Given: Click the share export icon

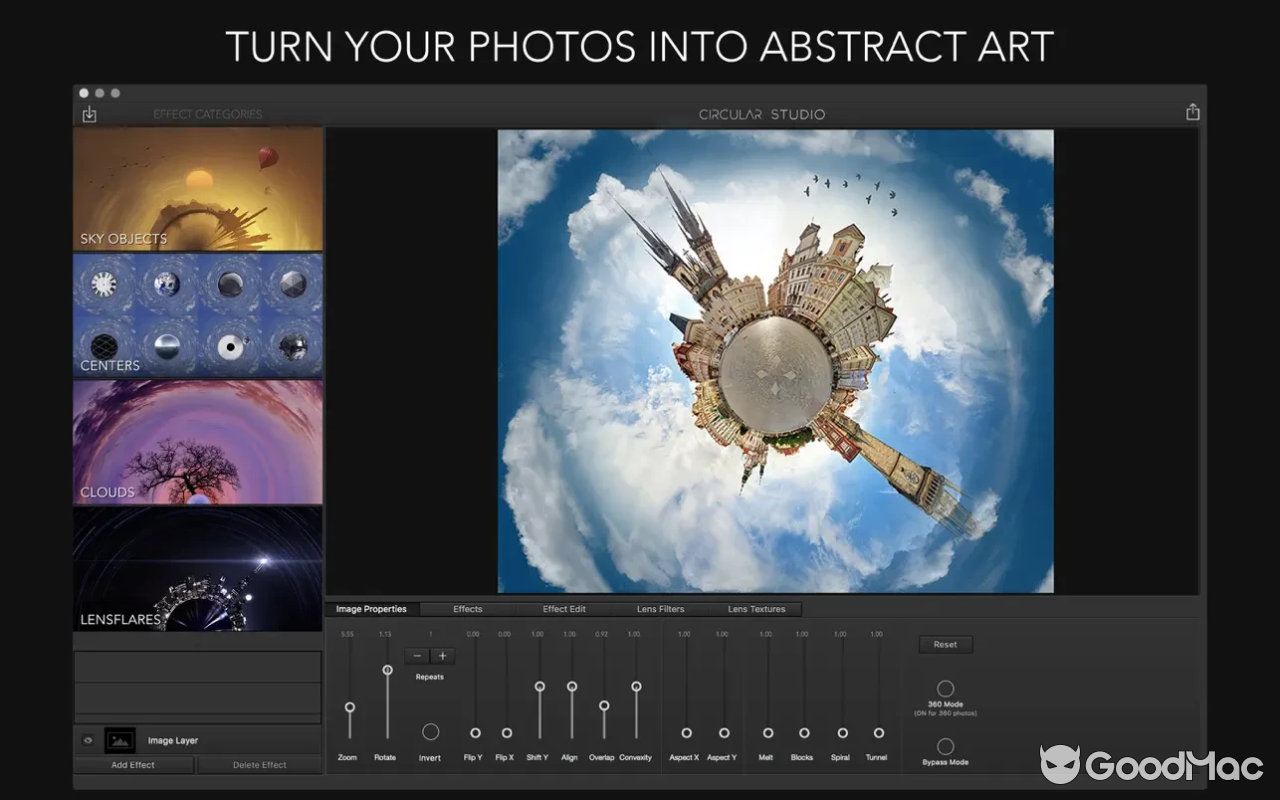Looking at the screenshot, I should pyautogui.click(x=1192, y=113).
